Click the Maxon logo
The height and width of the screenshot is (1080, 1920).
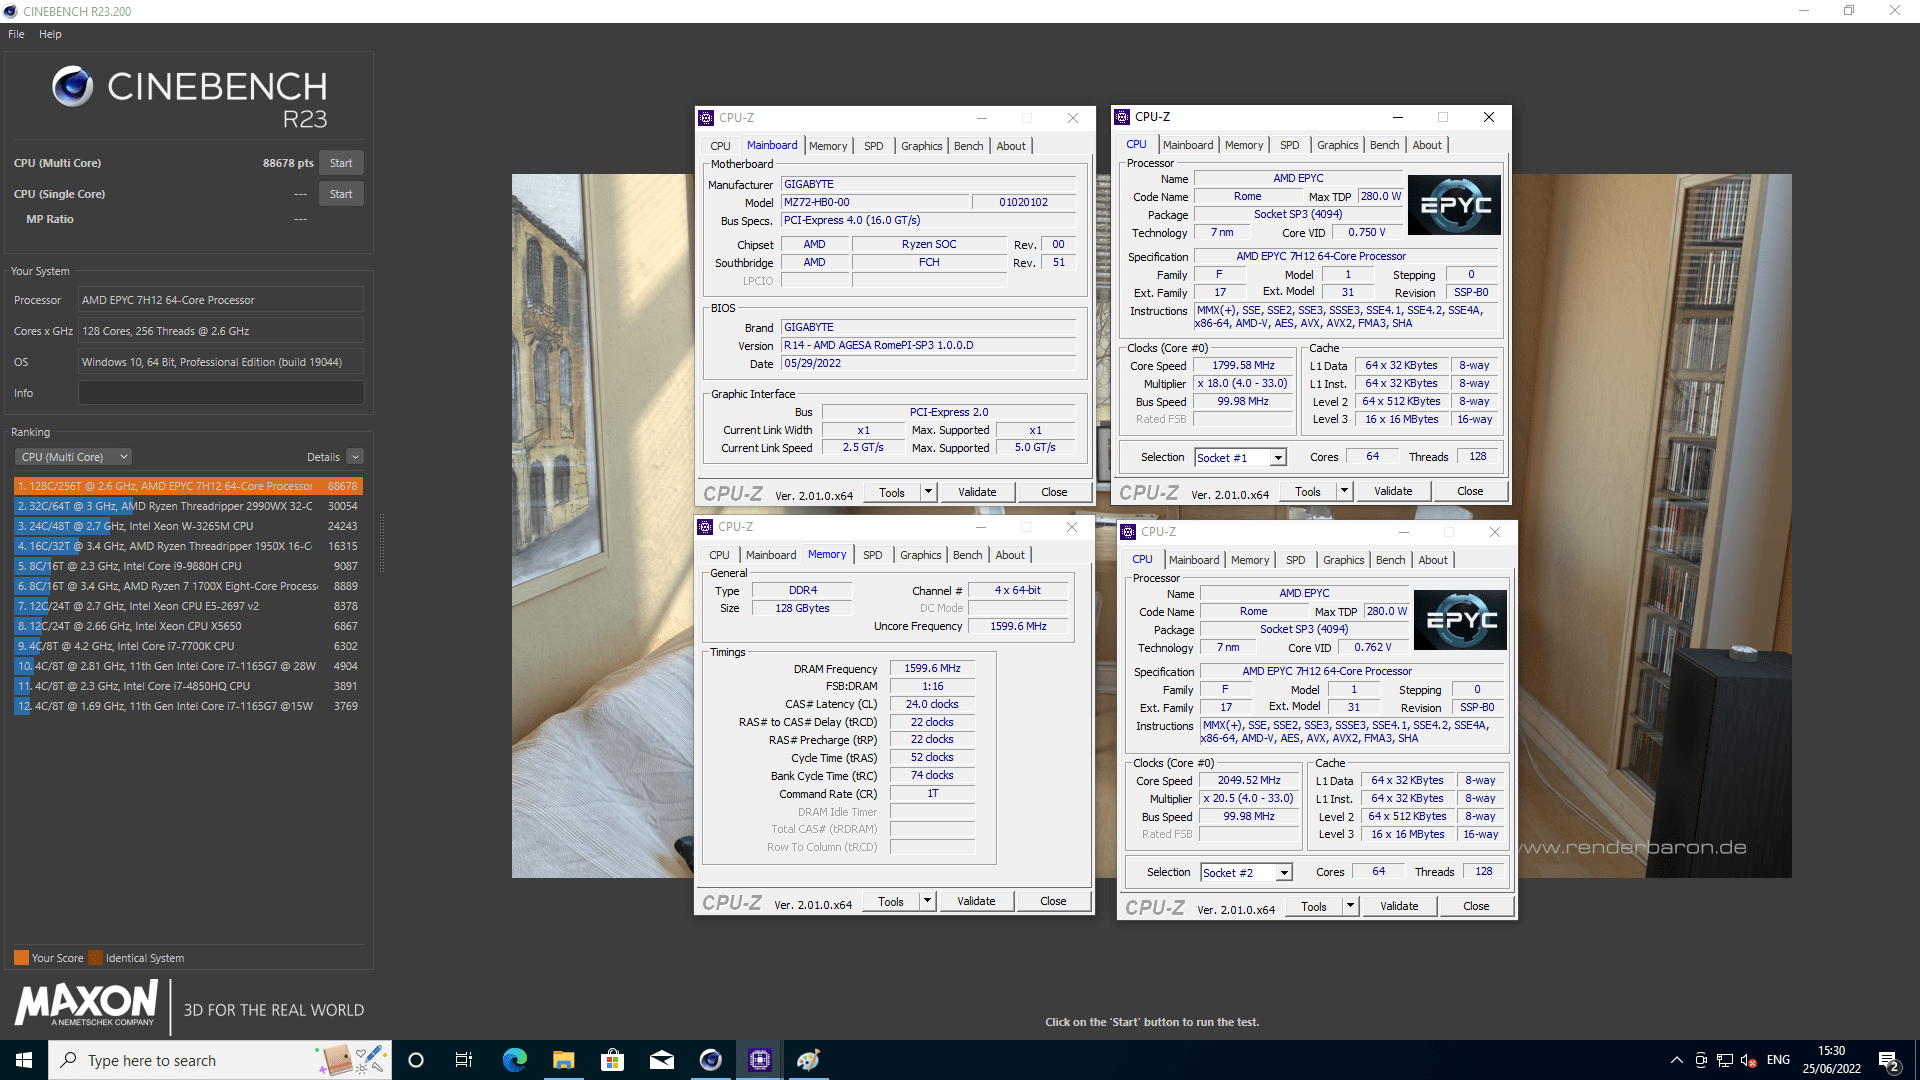tap(86, 1002)
